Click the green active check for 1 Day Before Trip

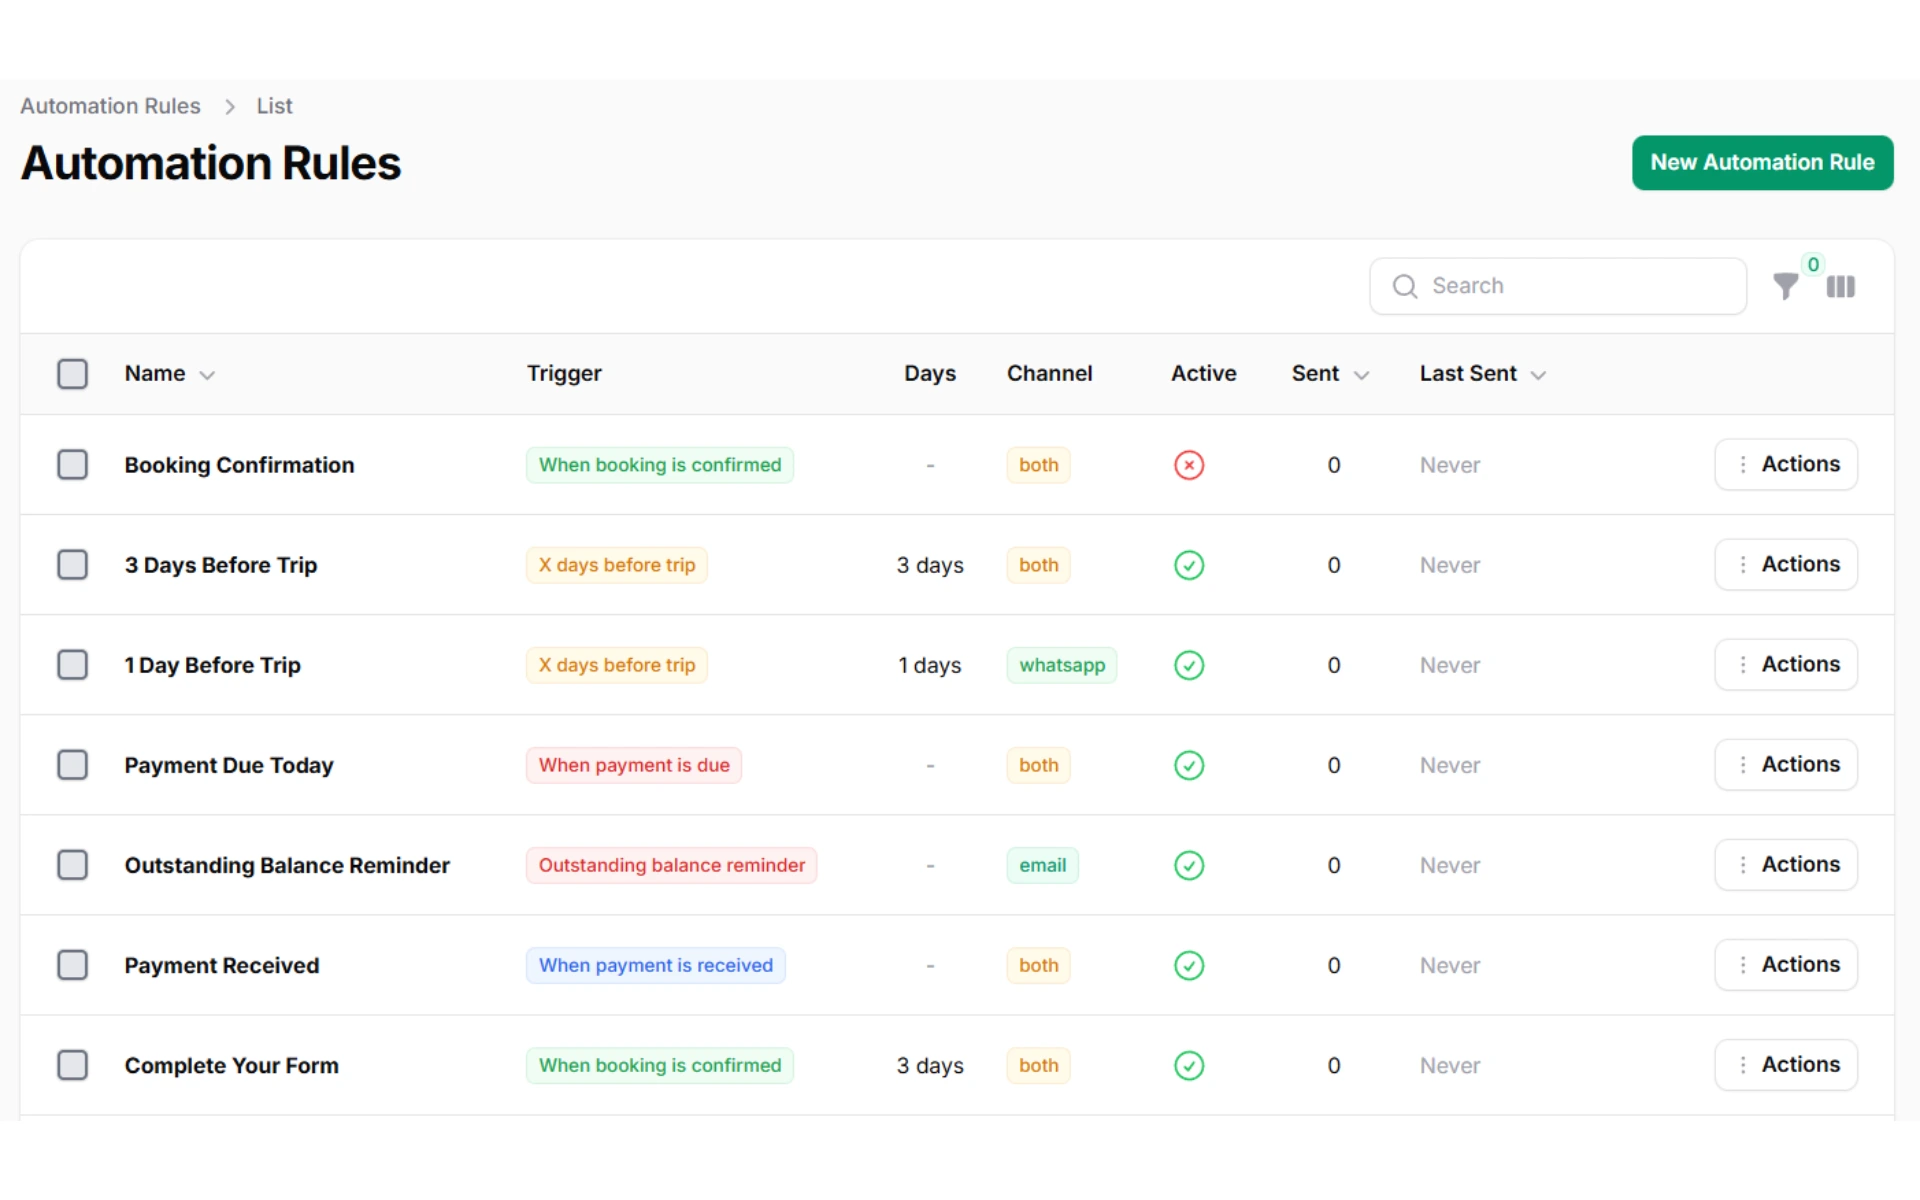(1188, 665)
